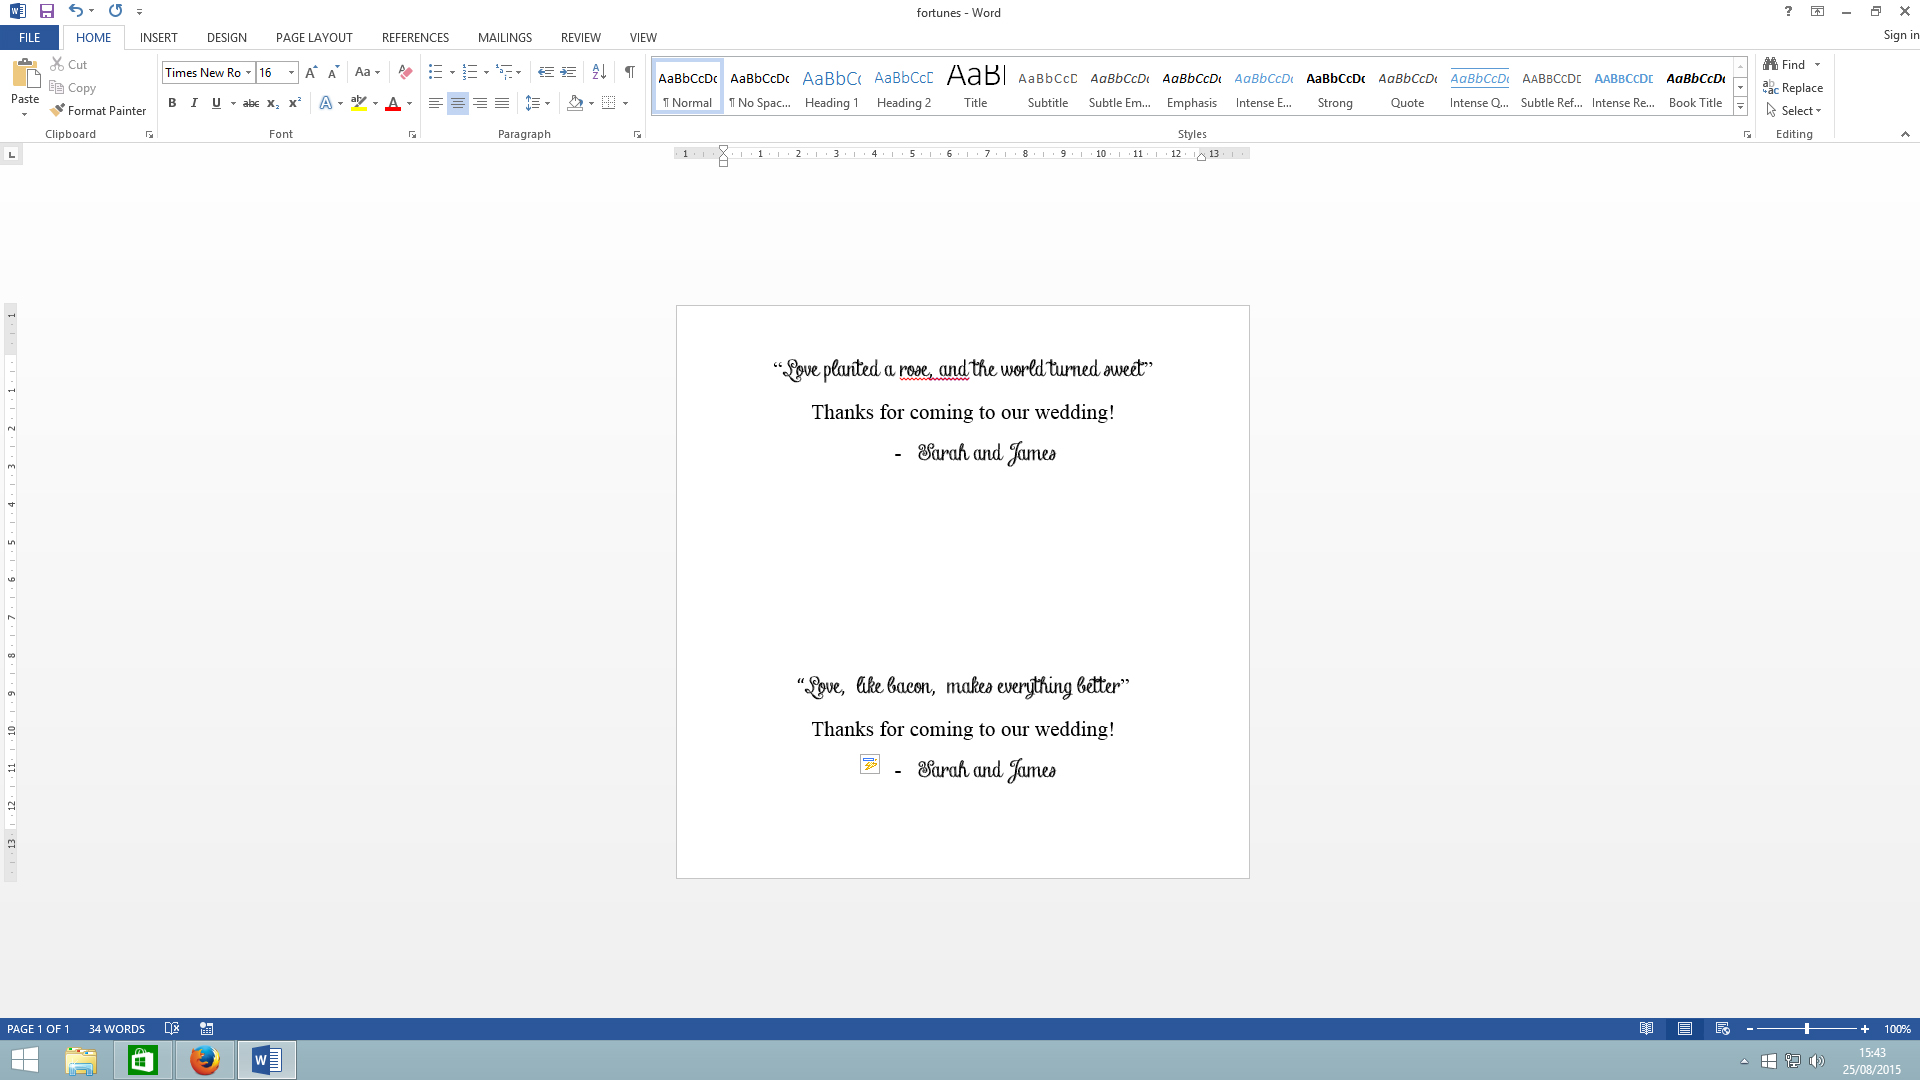
Task: Open the font name dropdown
Action: click(x=248, y=72)
